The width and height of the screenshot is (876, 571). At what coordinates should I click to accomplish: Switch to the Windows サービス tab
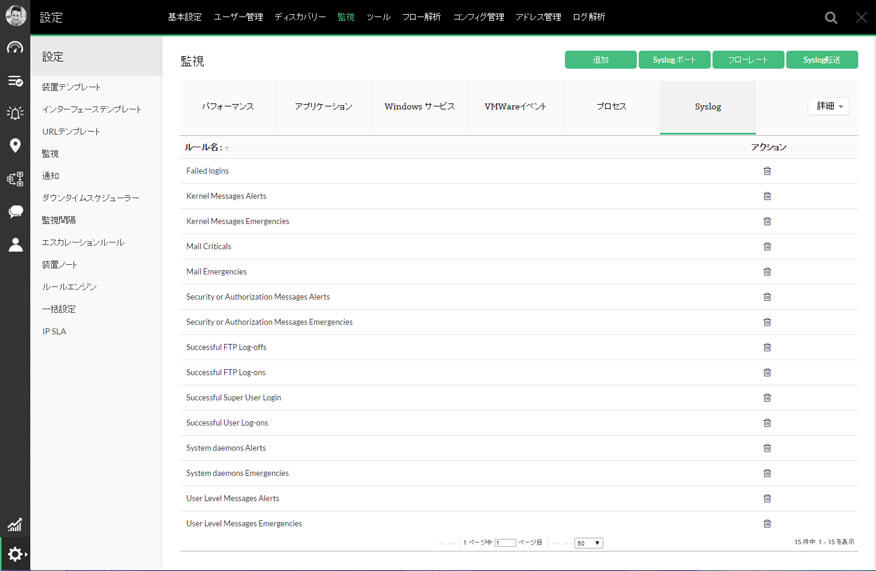click(419, 106)
